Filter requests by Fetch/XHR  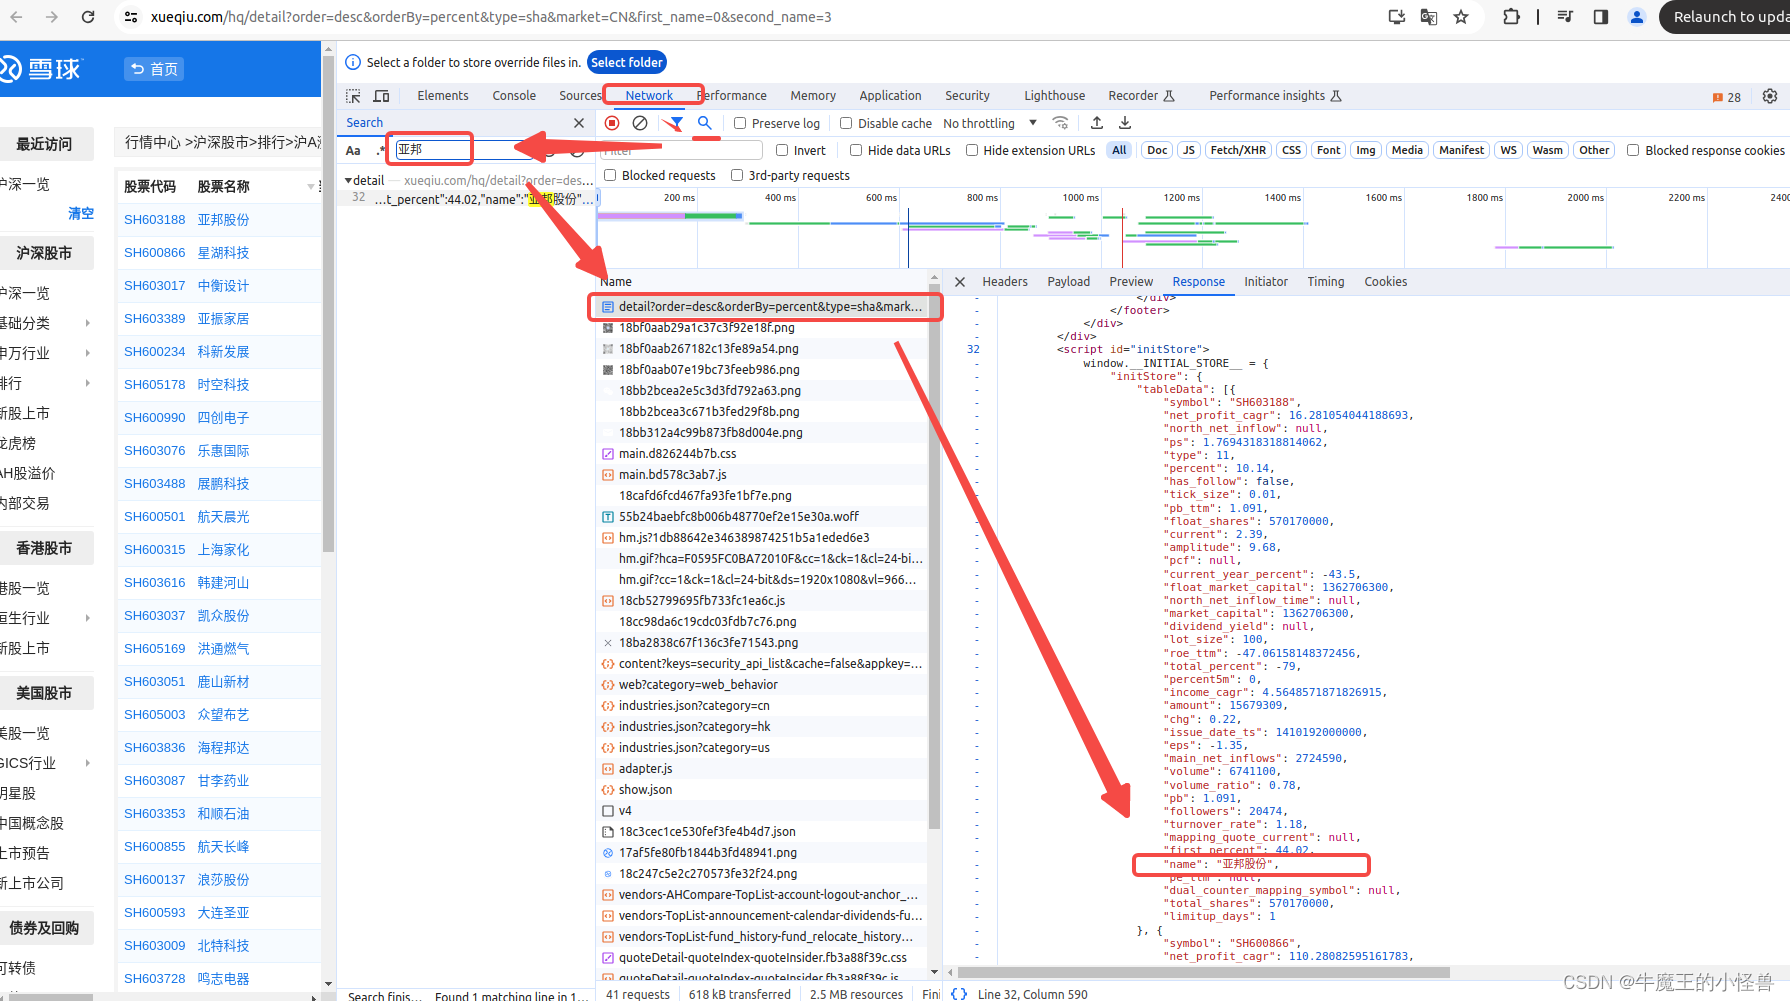click(1238, 150)
